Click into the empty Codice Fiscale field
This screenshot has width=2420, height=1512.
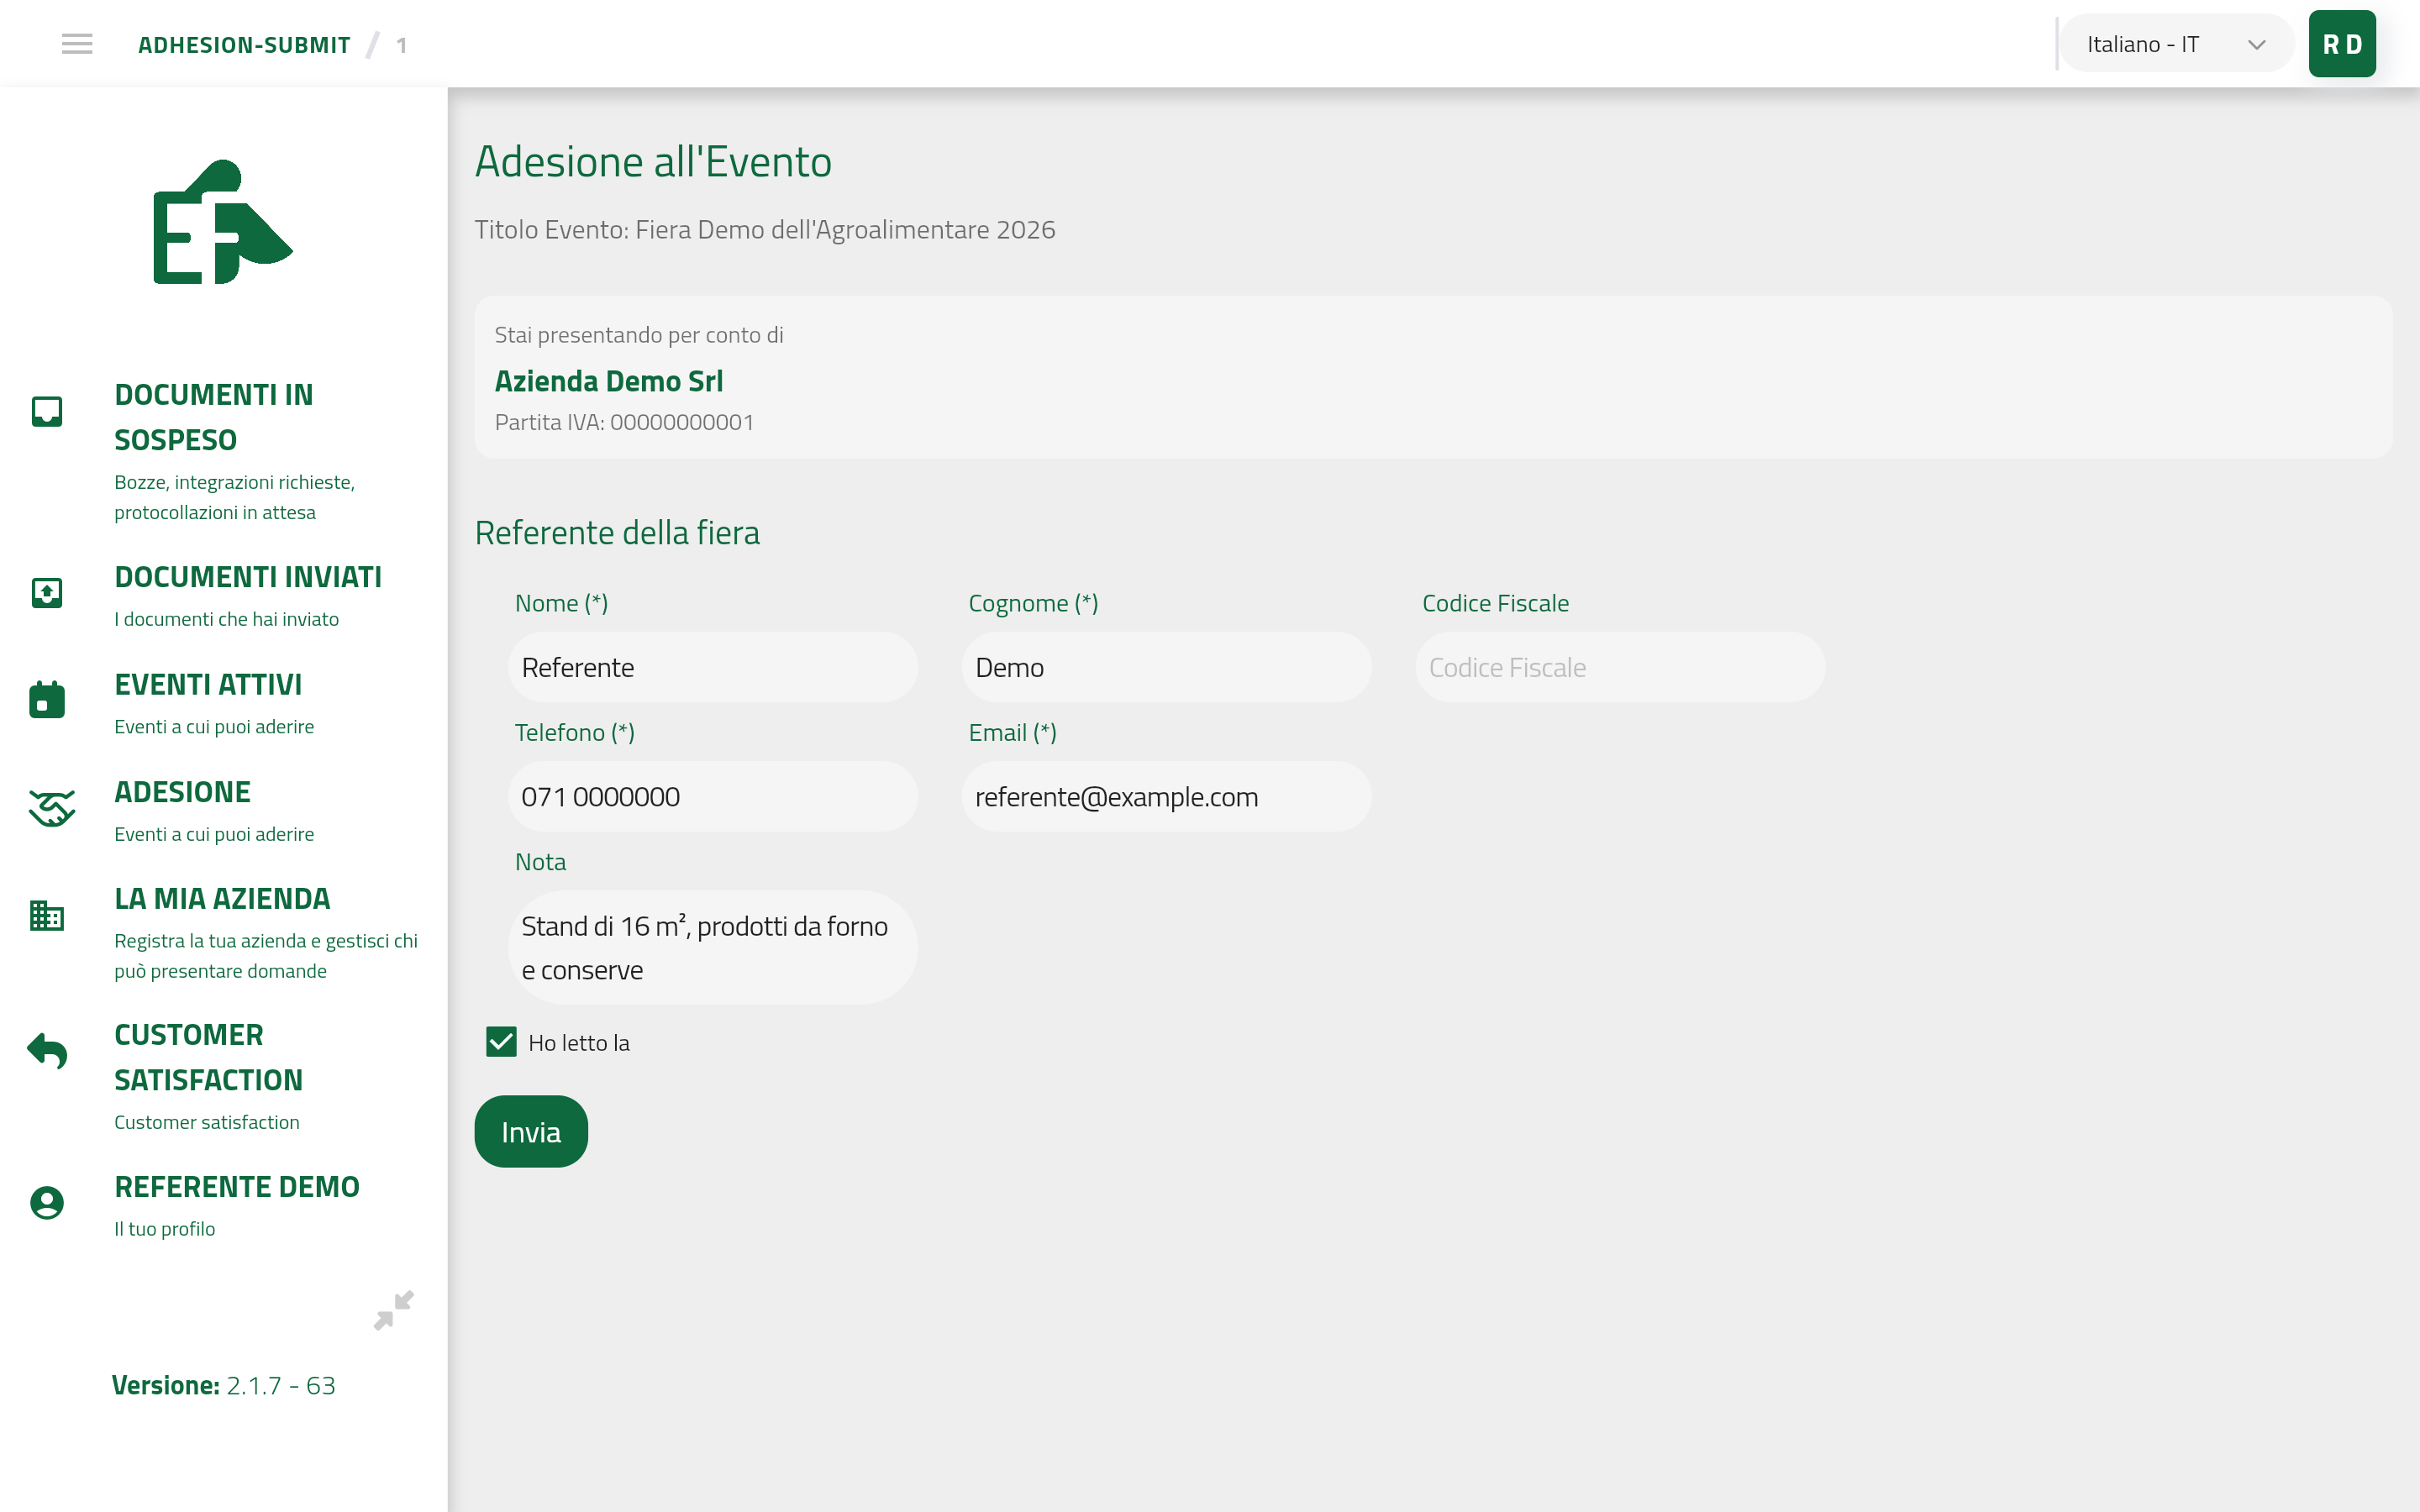(x=1620, y=667)
